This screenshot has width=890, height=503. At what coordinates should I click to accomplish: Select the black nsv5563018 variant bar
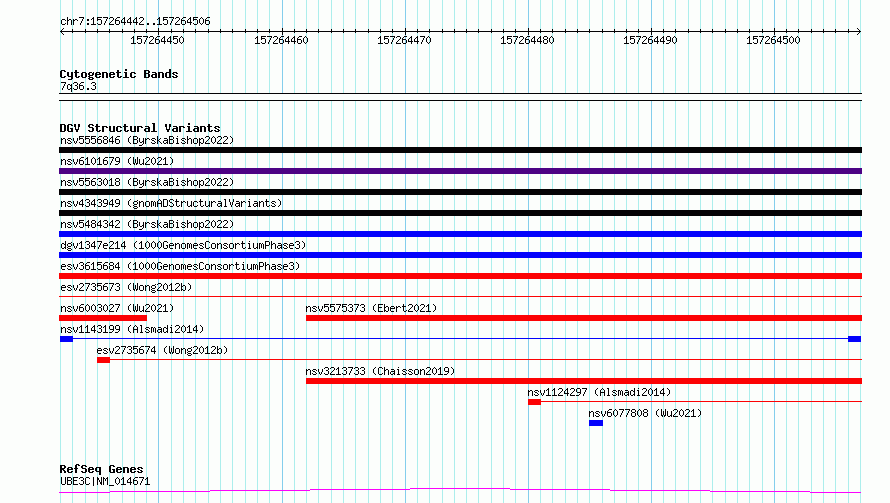tap(460, 192)
